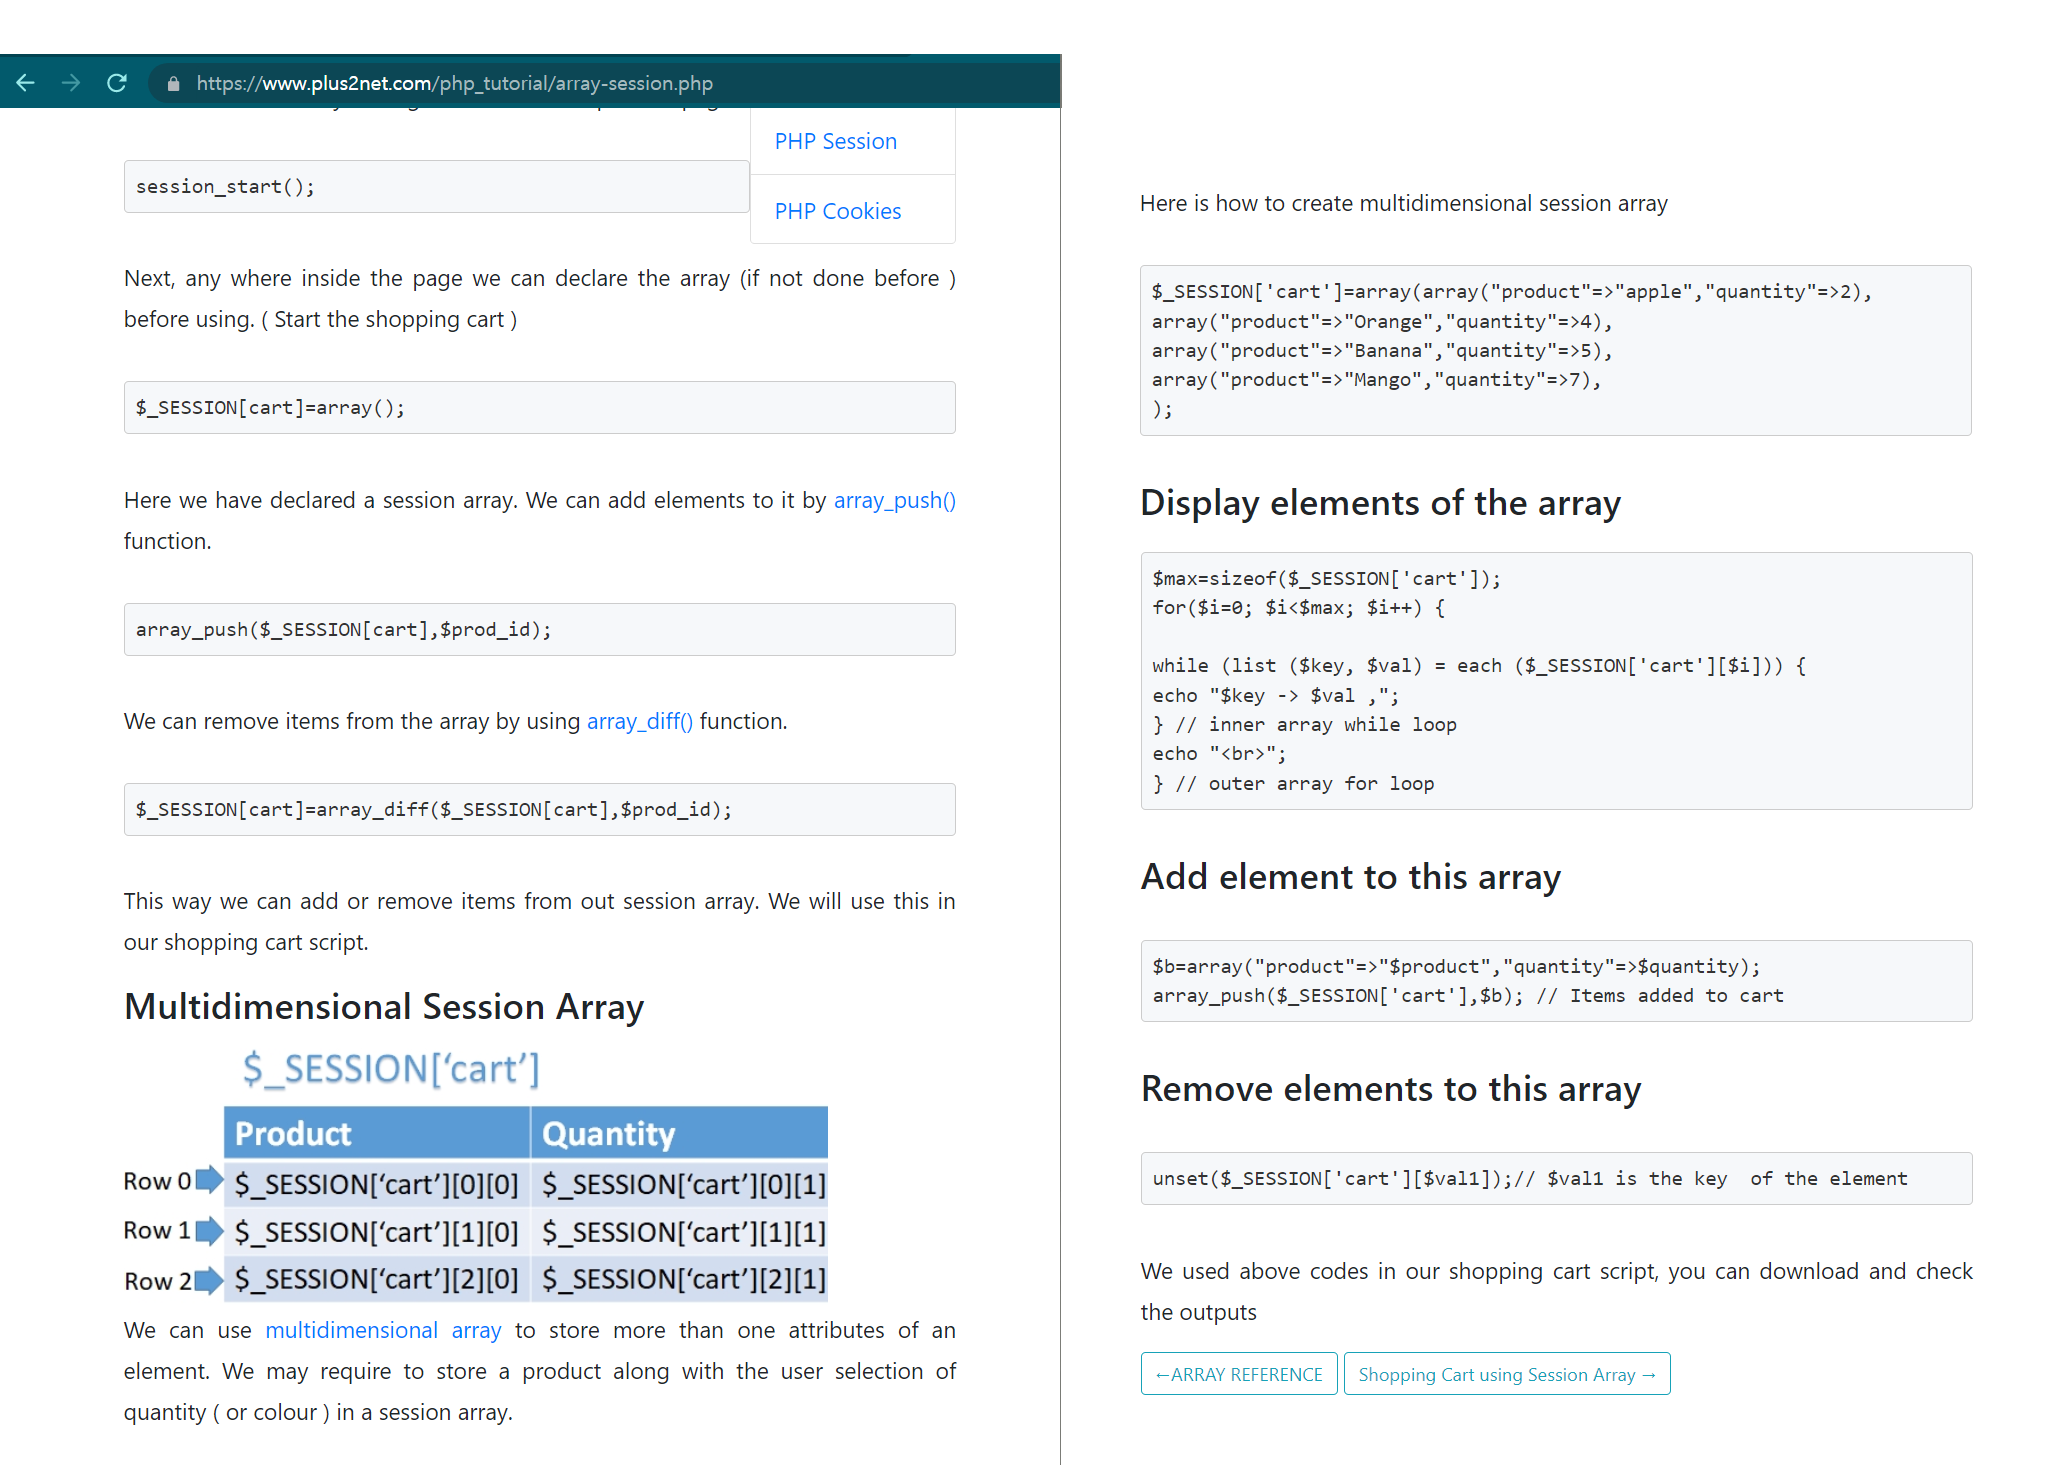Image resolution: width=2065 pixels, height=1465 pixels.
Task: Click the Row 0 blue arrow
Action: click(209, 1180)
